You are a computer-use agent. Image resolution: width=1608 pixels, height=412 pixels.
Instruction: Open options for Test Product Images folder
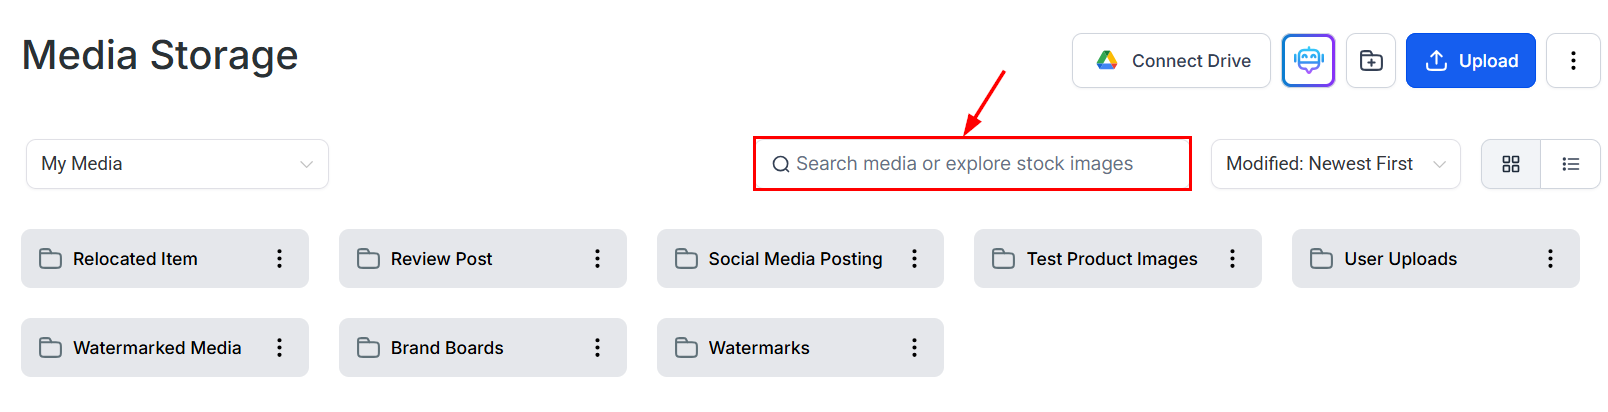coord(1232,259)
